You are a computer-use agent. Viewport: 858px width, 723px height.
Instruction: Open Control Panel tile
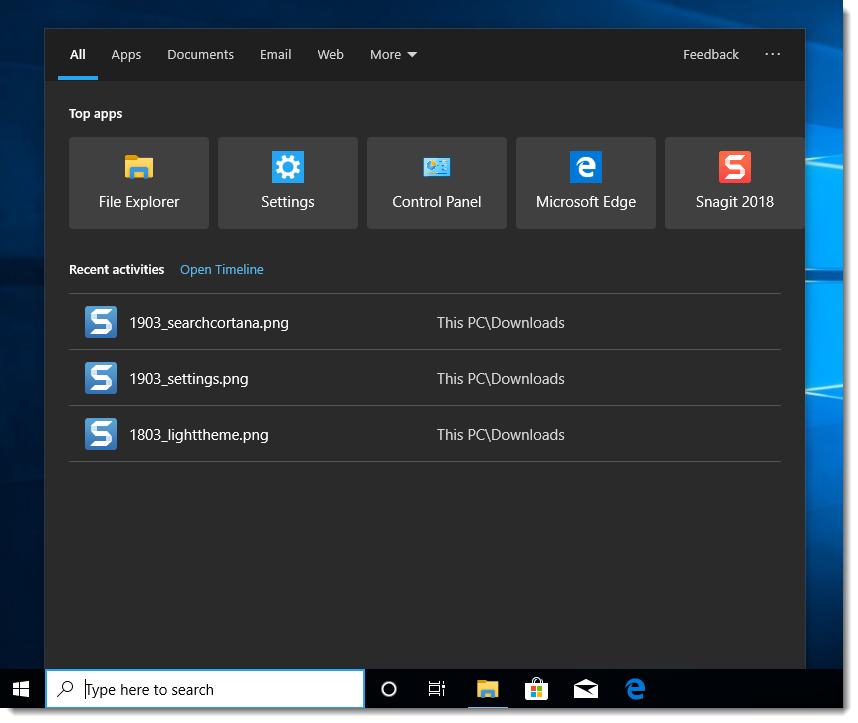(437, 183)
